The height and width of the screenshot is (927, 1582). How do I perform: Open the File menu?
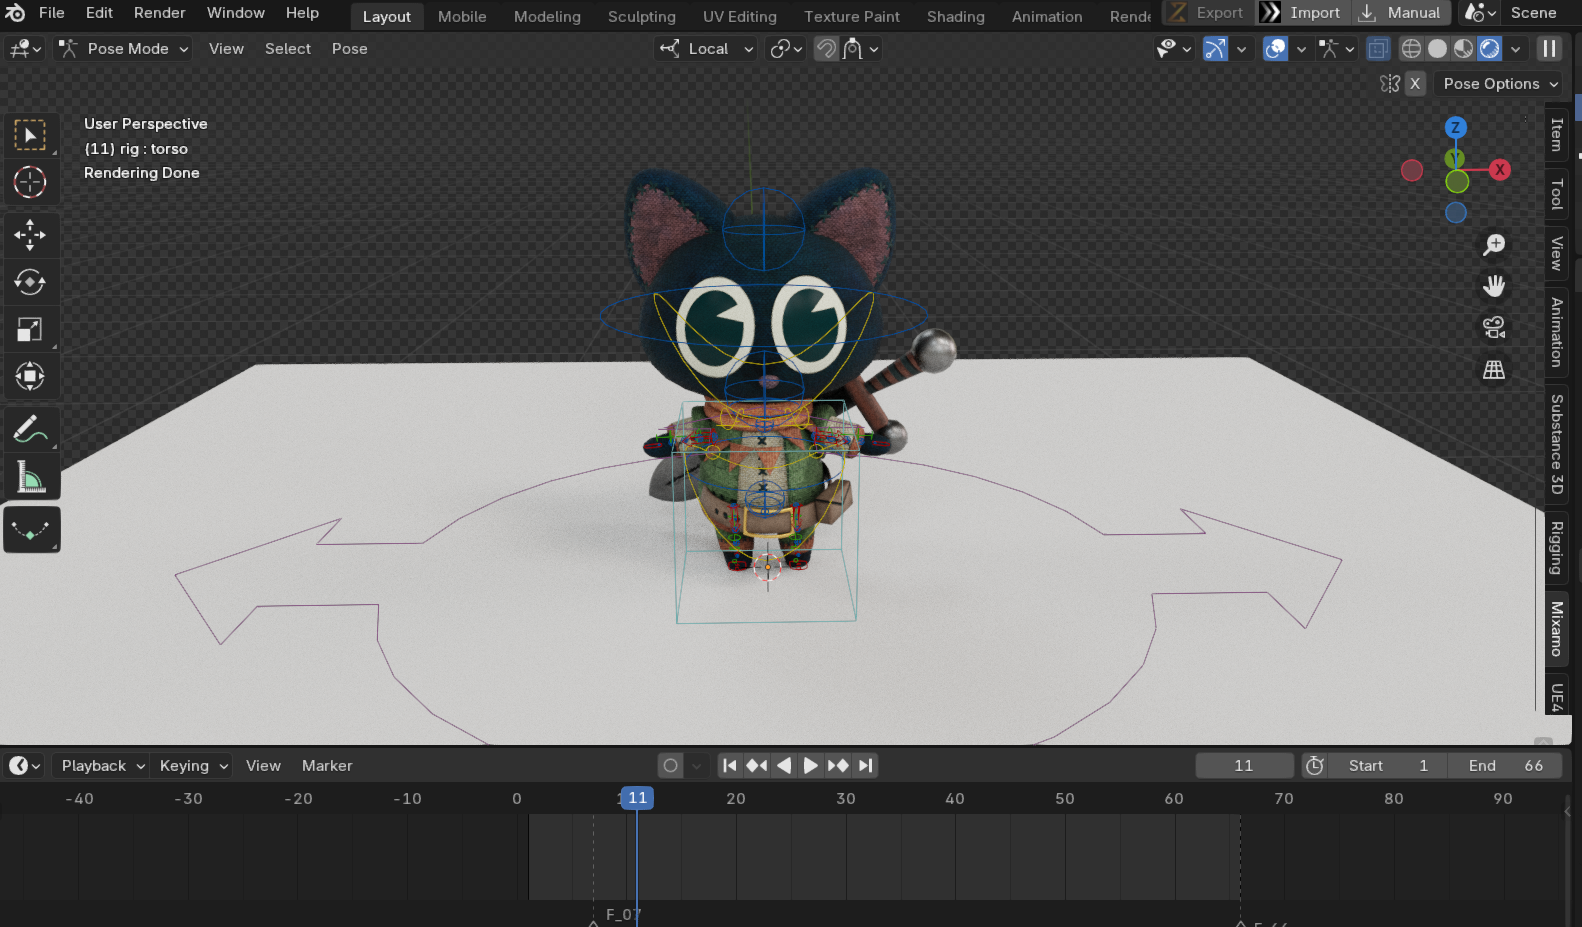pyautogui.click(x=52, y=13)
